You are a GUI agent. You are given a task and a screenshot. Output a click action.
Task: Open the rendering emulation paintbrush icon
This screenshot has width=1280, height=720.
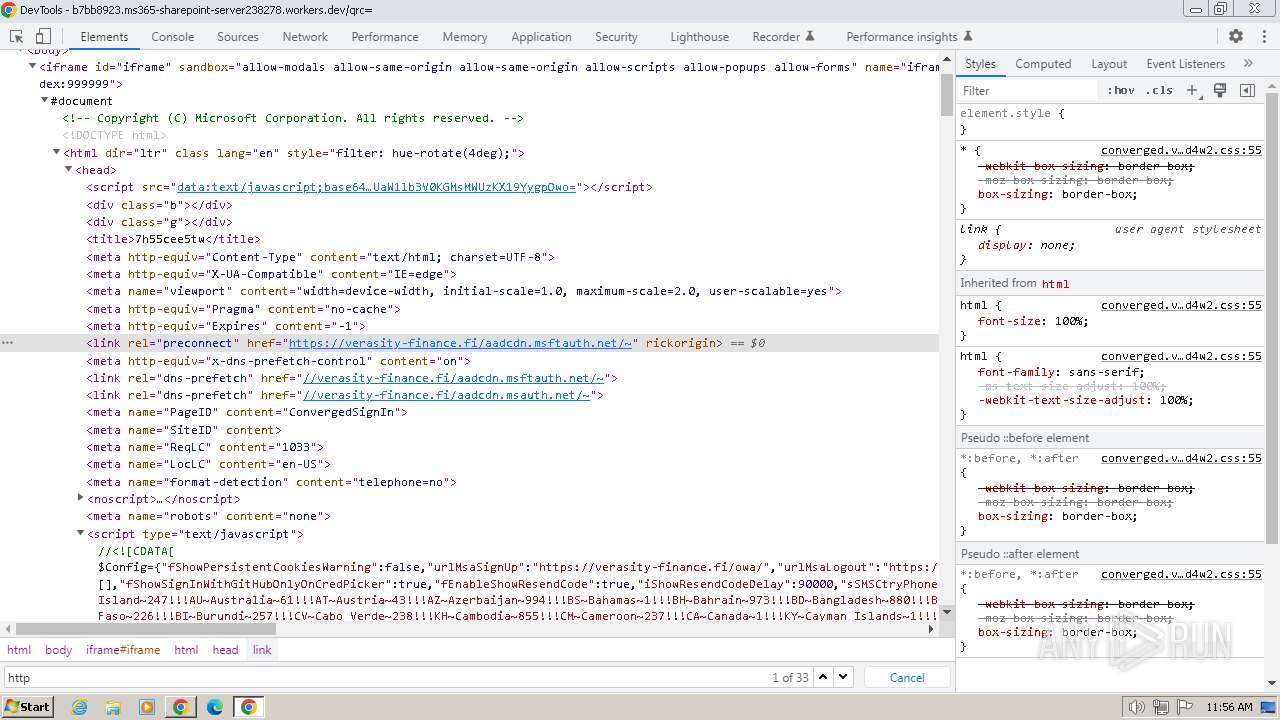(1220, 90)
